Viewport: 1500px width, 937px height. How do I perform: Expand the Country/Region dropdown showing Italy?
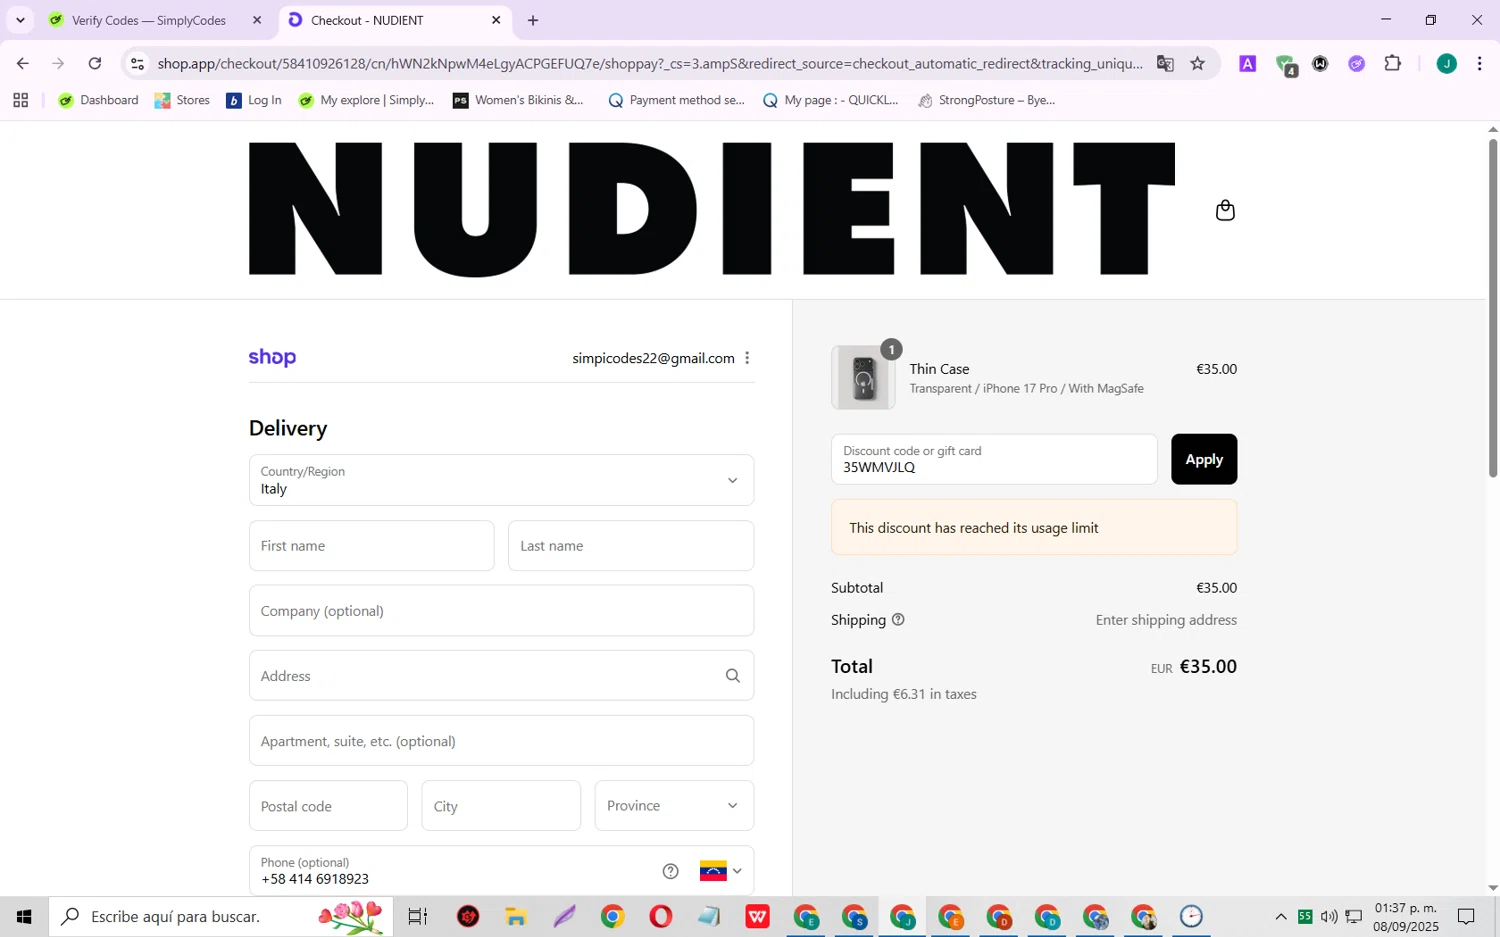tap(501, 480)
